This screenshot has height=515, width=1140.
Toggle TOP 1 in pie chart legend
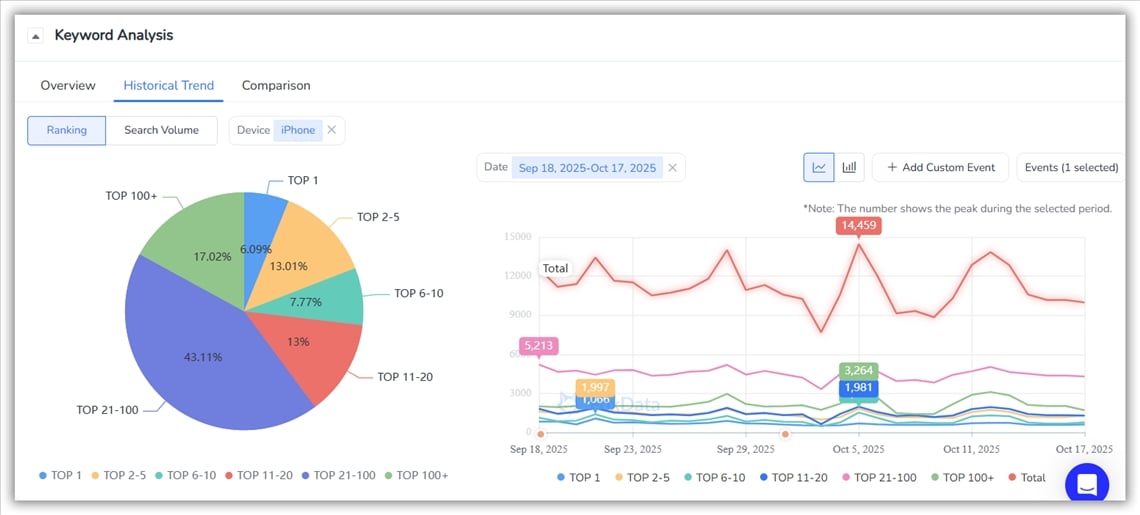pos(60,475)
